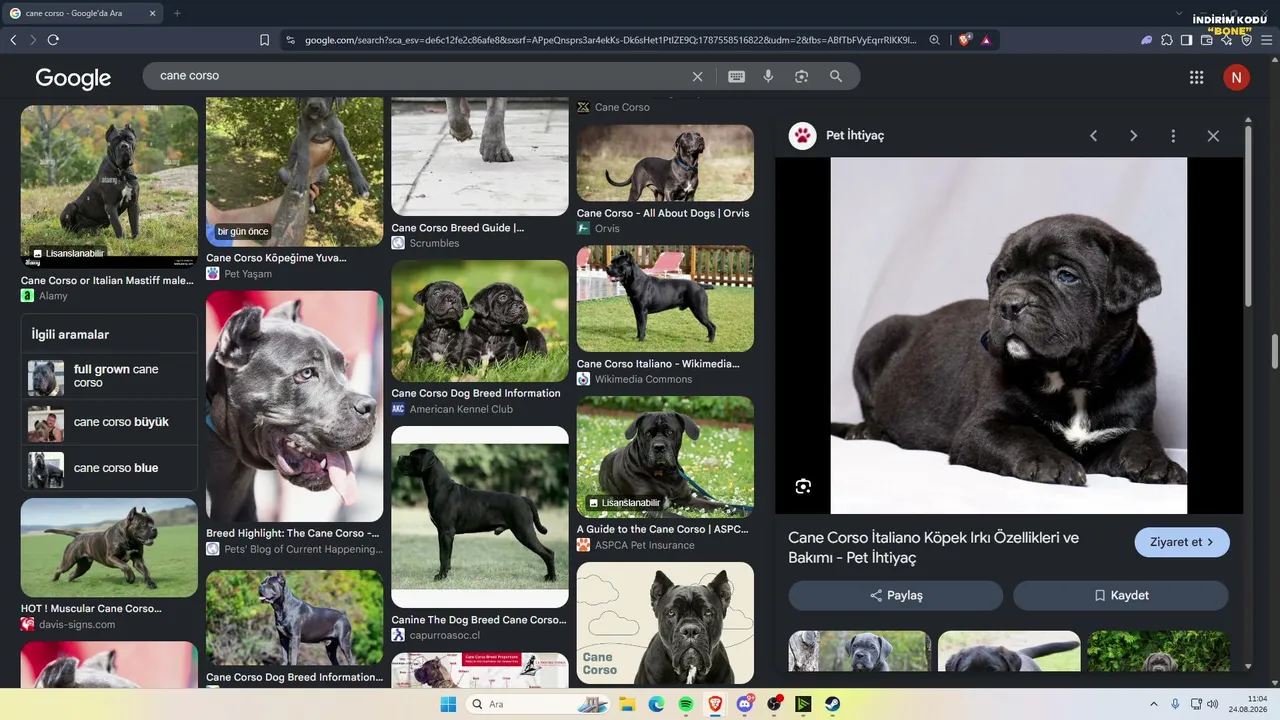Image resolution: width=1280 pixels, height=720 pixels.
Task: Open the 'Cane Corso İtaliano Köpek Irkı Özellikleri' title link
Action: [933, 548]
